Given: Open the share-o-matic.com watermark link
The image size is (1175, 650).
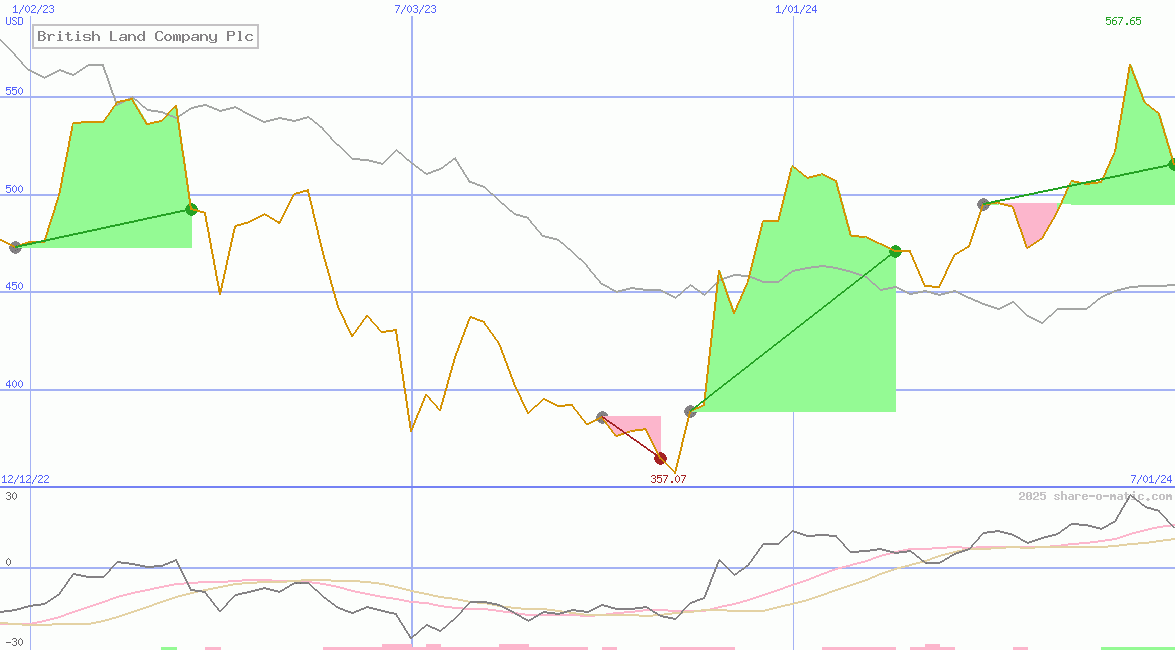Looking at the screenshot, I should coord(1094,496).
